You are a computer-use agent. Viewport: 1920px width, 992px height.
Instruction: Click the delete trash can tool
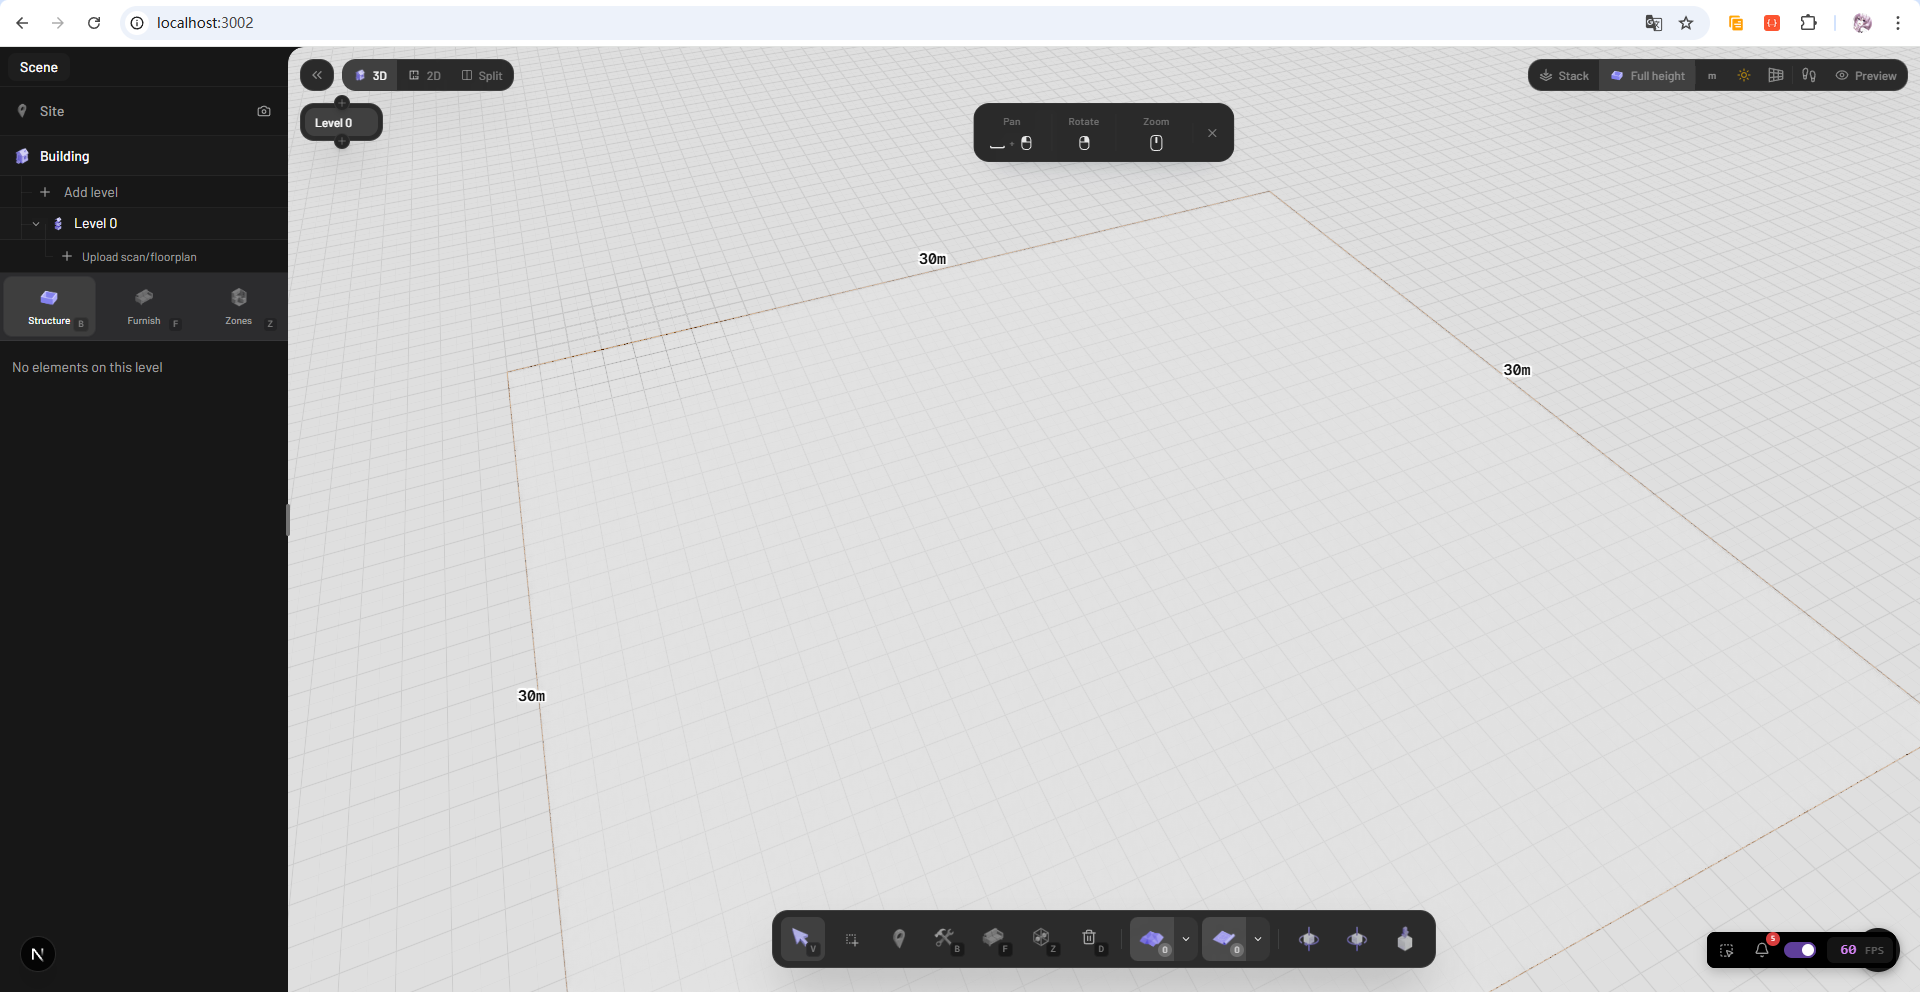1089,938
